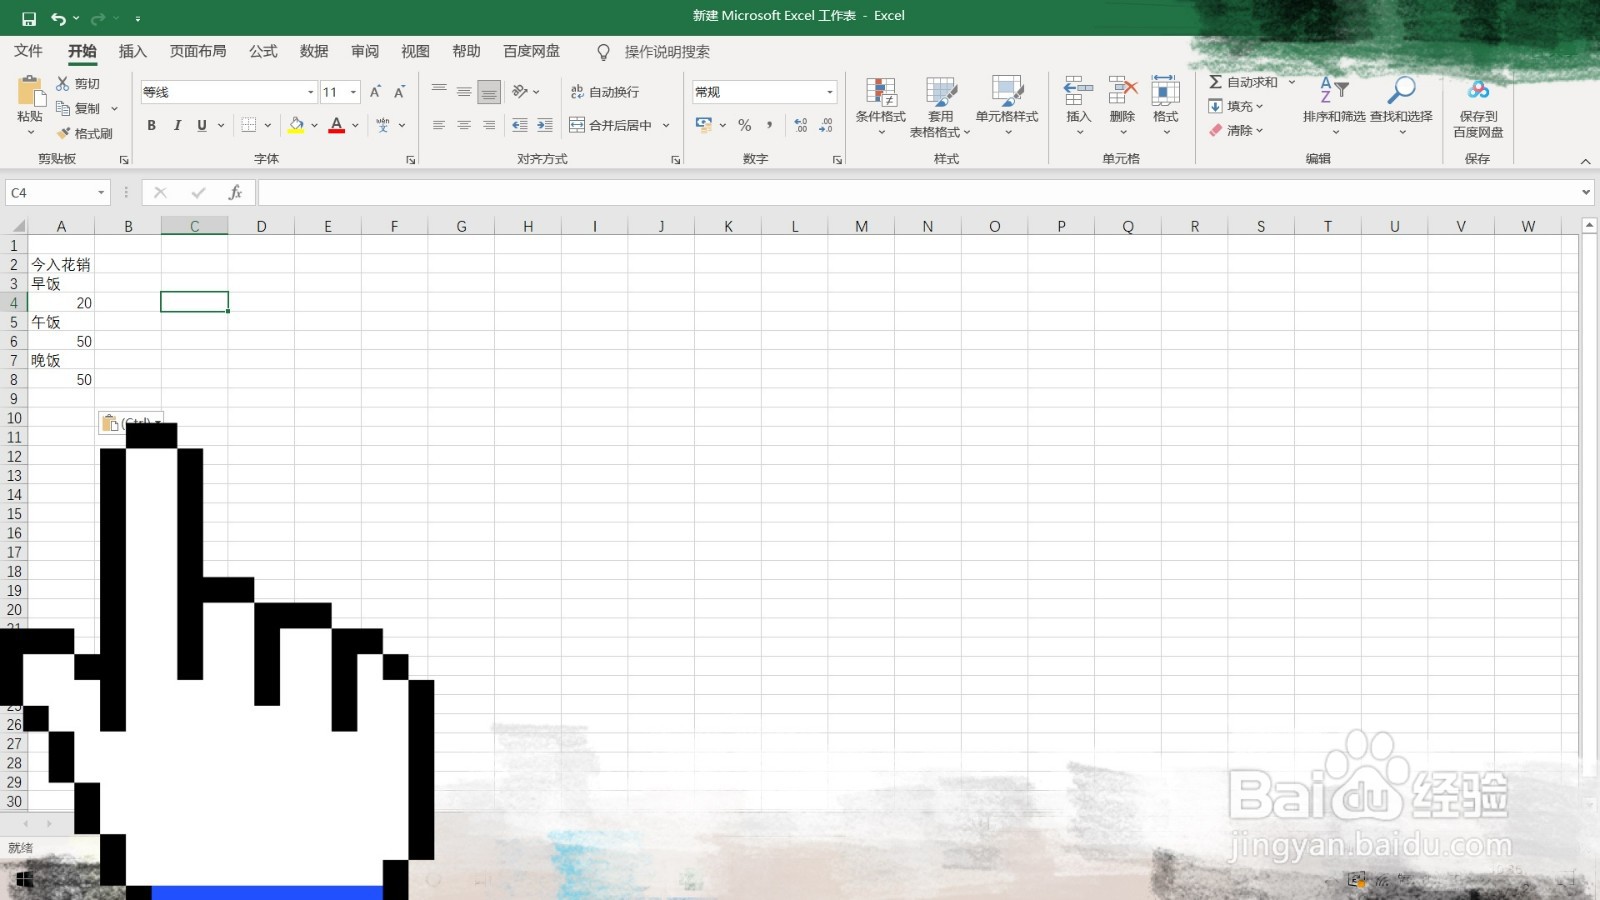Screen dimensions: 1600x900
Task: Switch to 插入 Insert tab
Action: pos(132,51)
